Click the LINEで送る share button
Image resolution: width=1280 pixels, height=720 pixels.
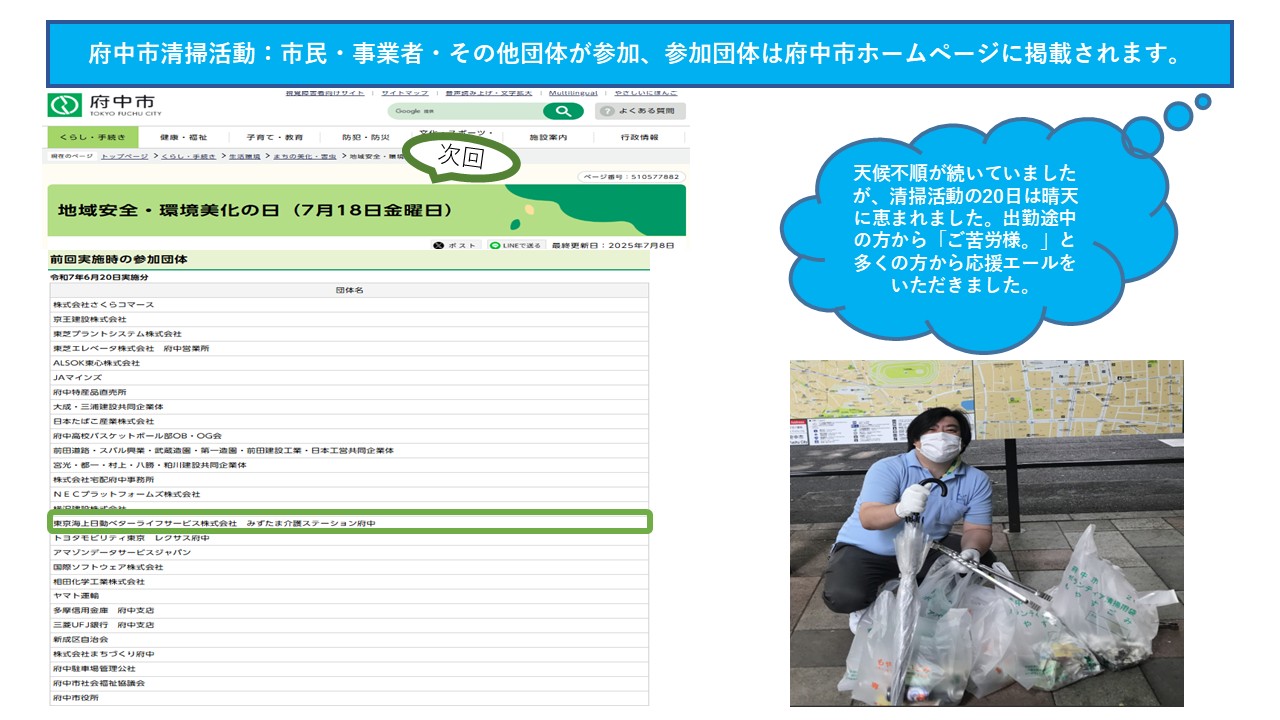point(516,245)
